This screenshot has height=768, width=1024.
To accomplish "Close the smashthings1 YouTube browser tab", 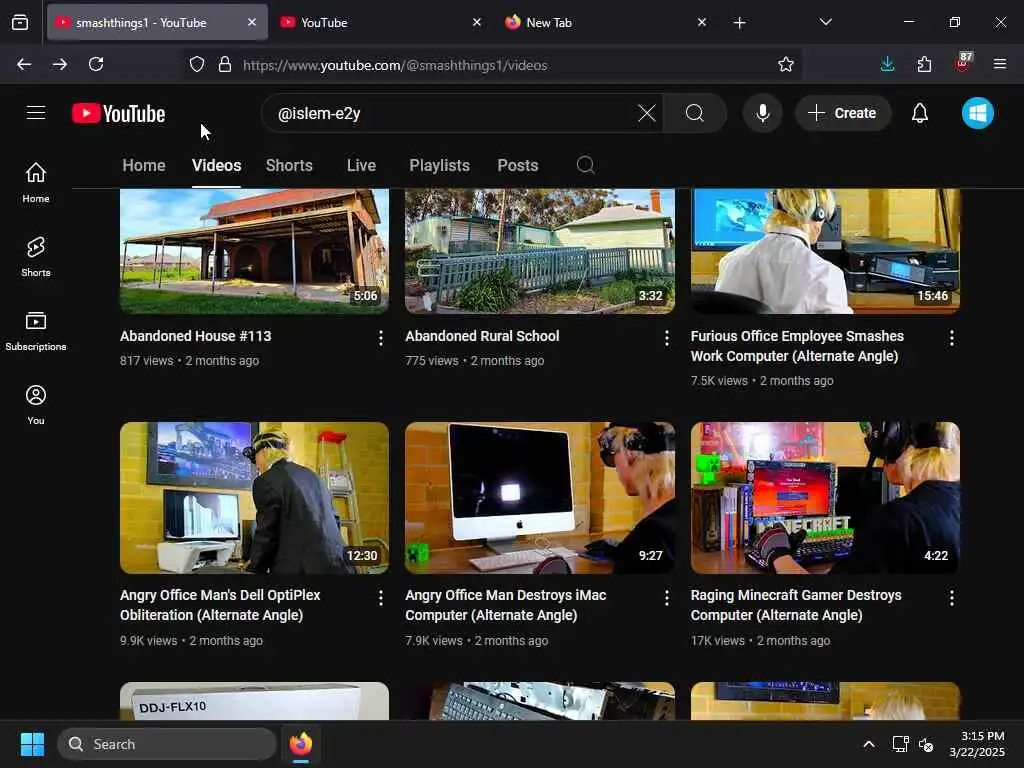I will [x=252, y=22].
